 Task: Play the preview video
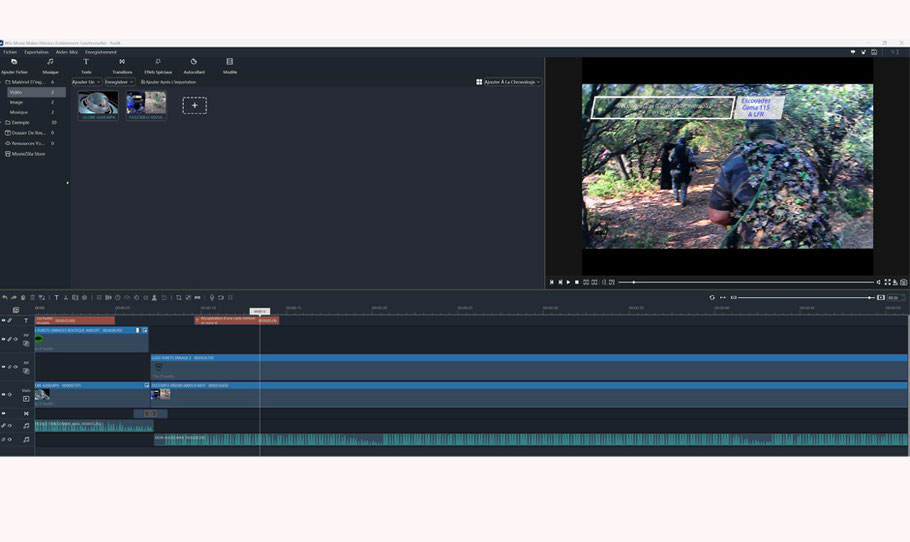(x=568, y=282)
